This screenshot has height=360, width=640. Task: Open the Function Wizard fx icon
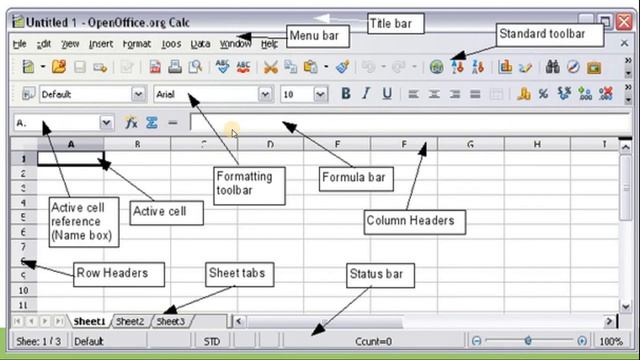[x=131, y=122]
